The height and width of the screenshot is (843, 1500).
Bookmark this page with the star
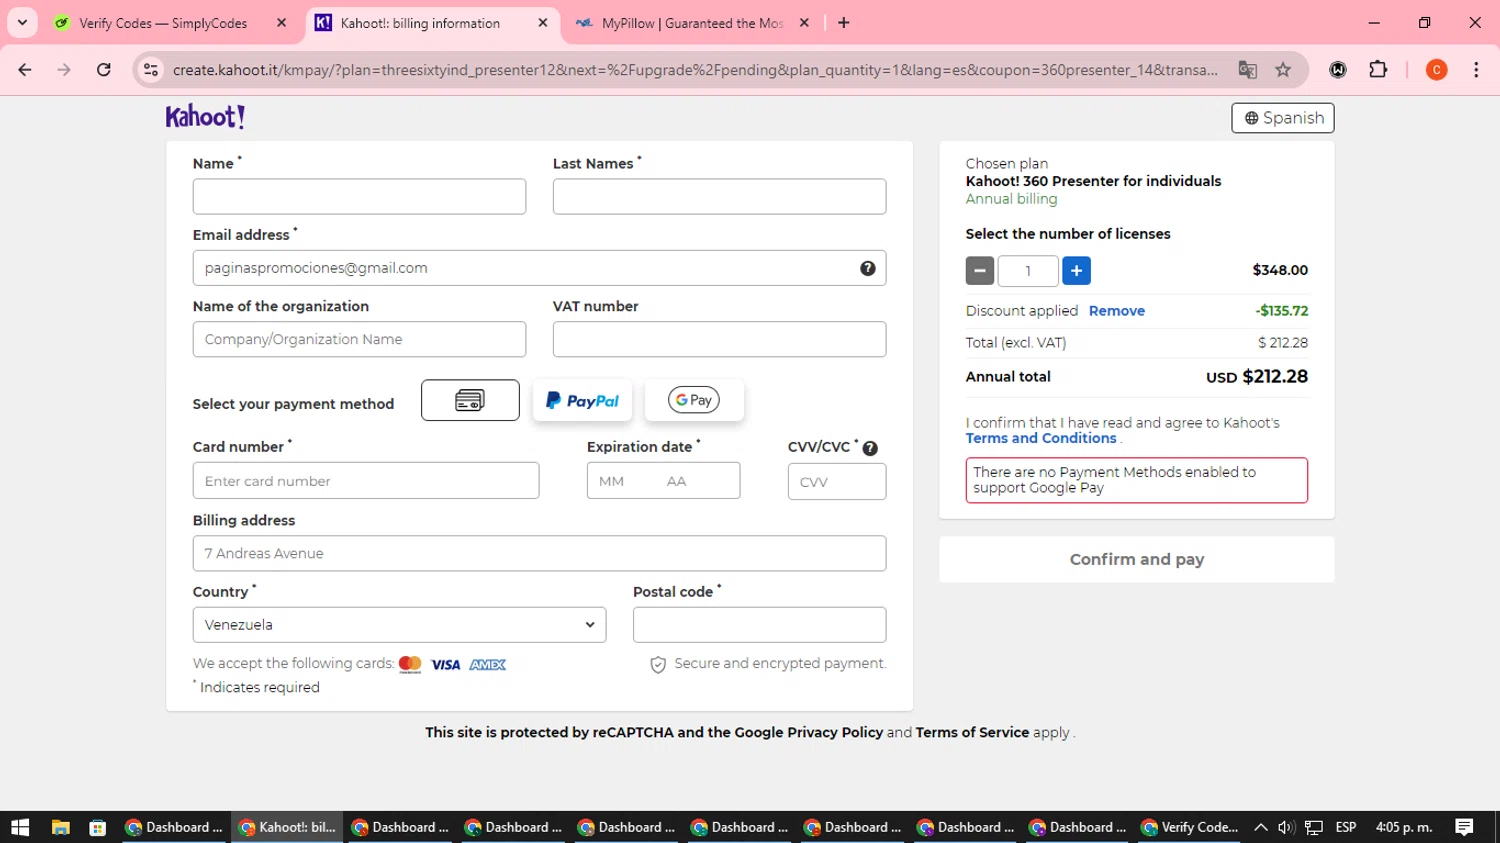coord(1283,70)
